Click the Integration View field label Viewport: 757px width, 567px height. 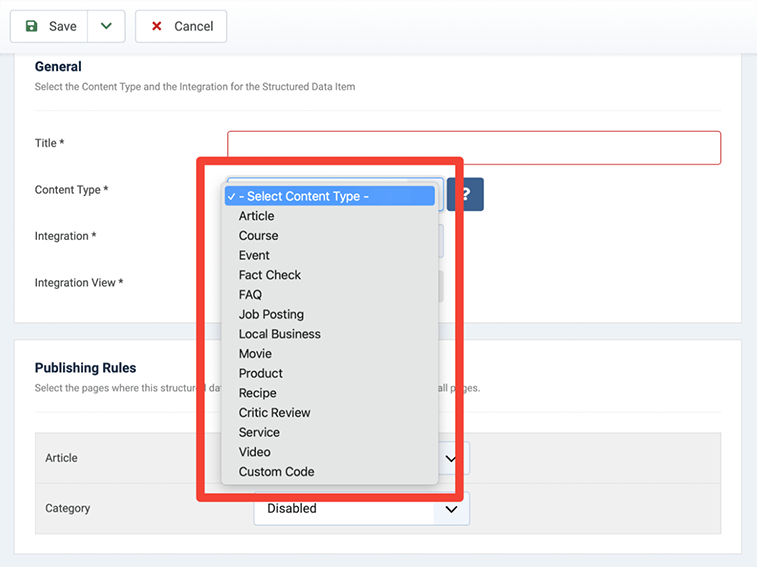click(x=79, y=283)
